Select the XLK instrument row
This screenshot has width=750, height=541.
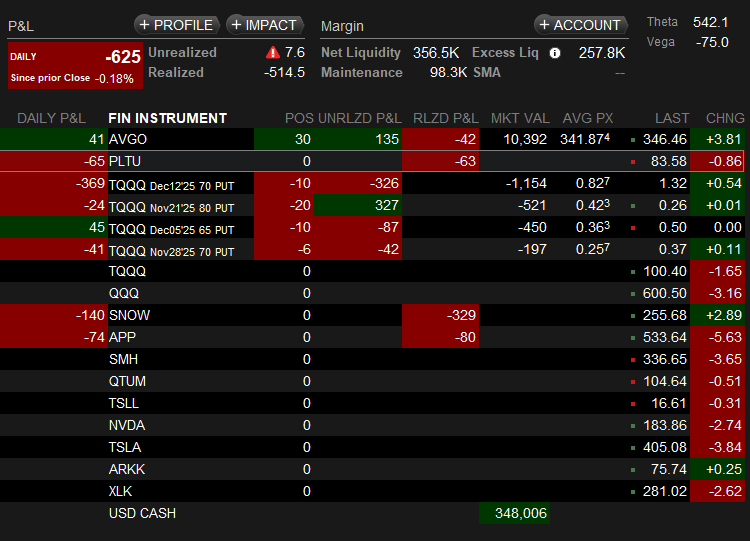point(372,491)
